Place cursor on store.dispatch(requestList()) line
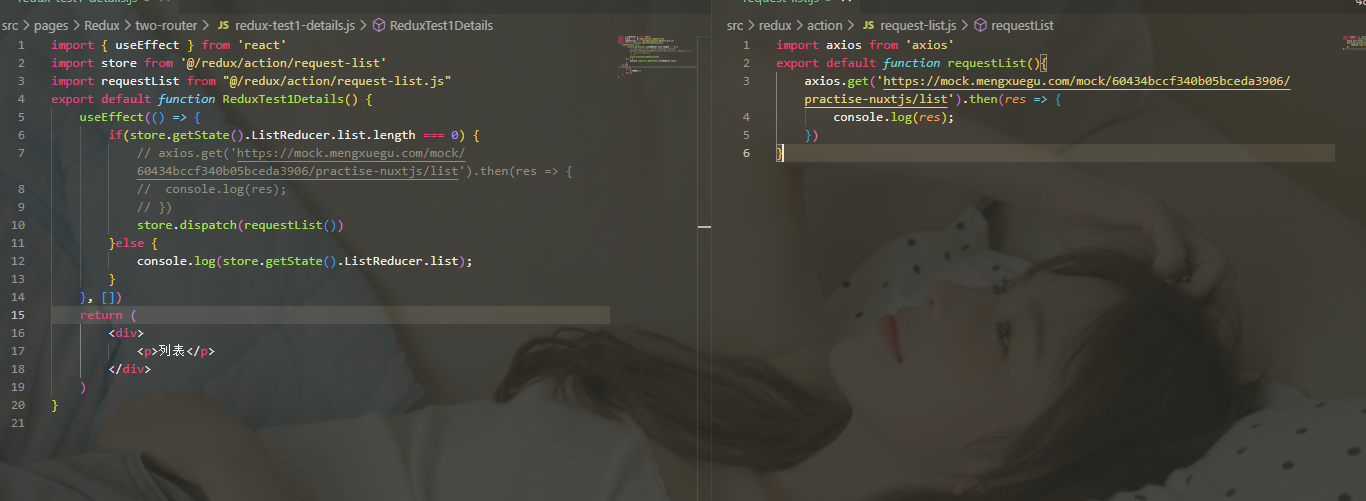1366x501 pixels. [x=240, y=225]
